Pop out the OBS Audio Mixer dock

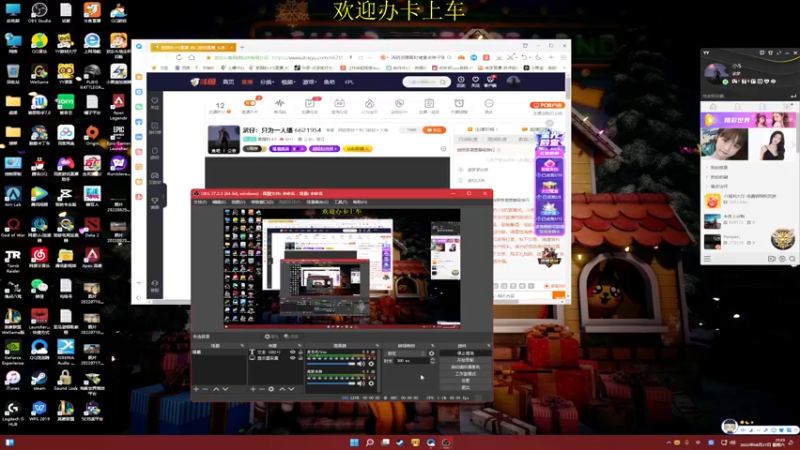(x=377, y=345)
